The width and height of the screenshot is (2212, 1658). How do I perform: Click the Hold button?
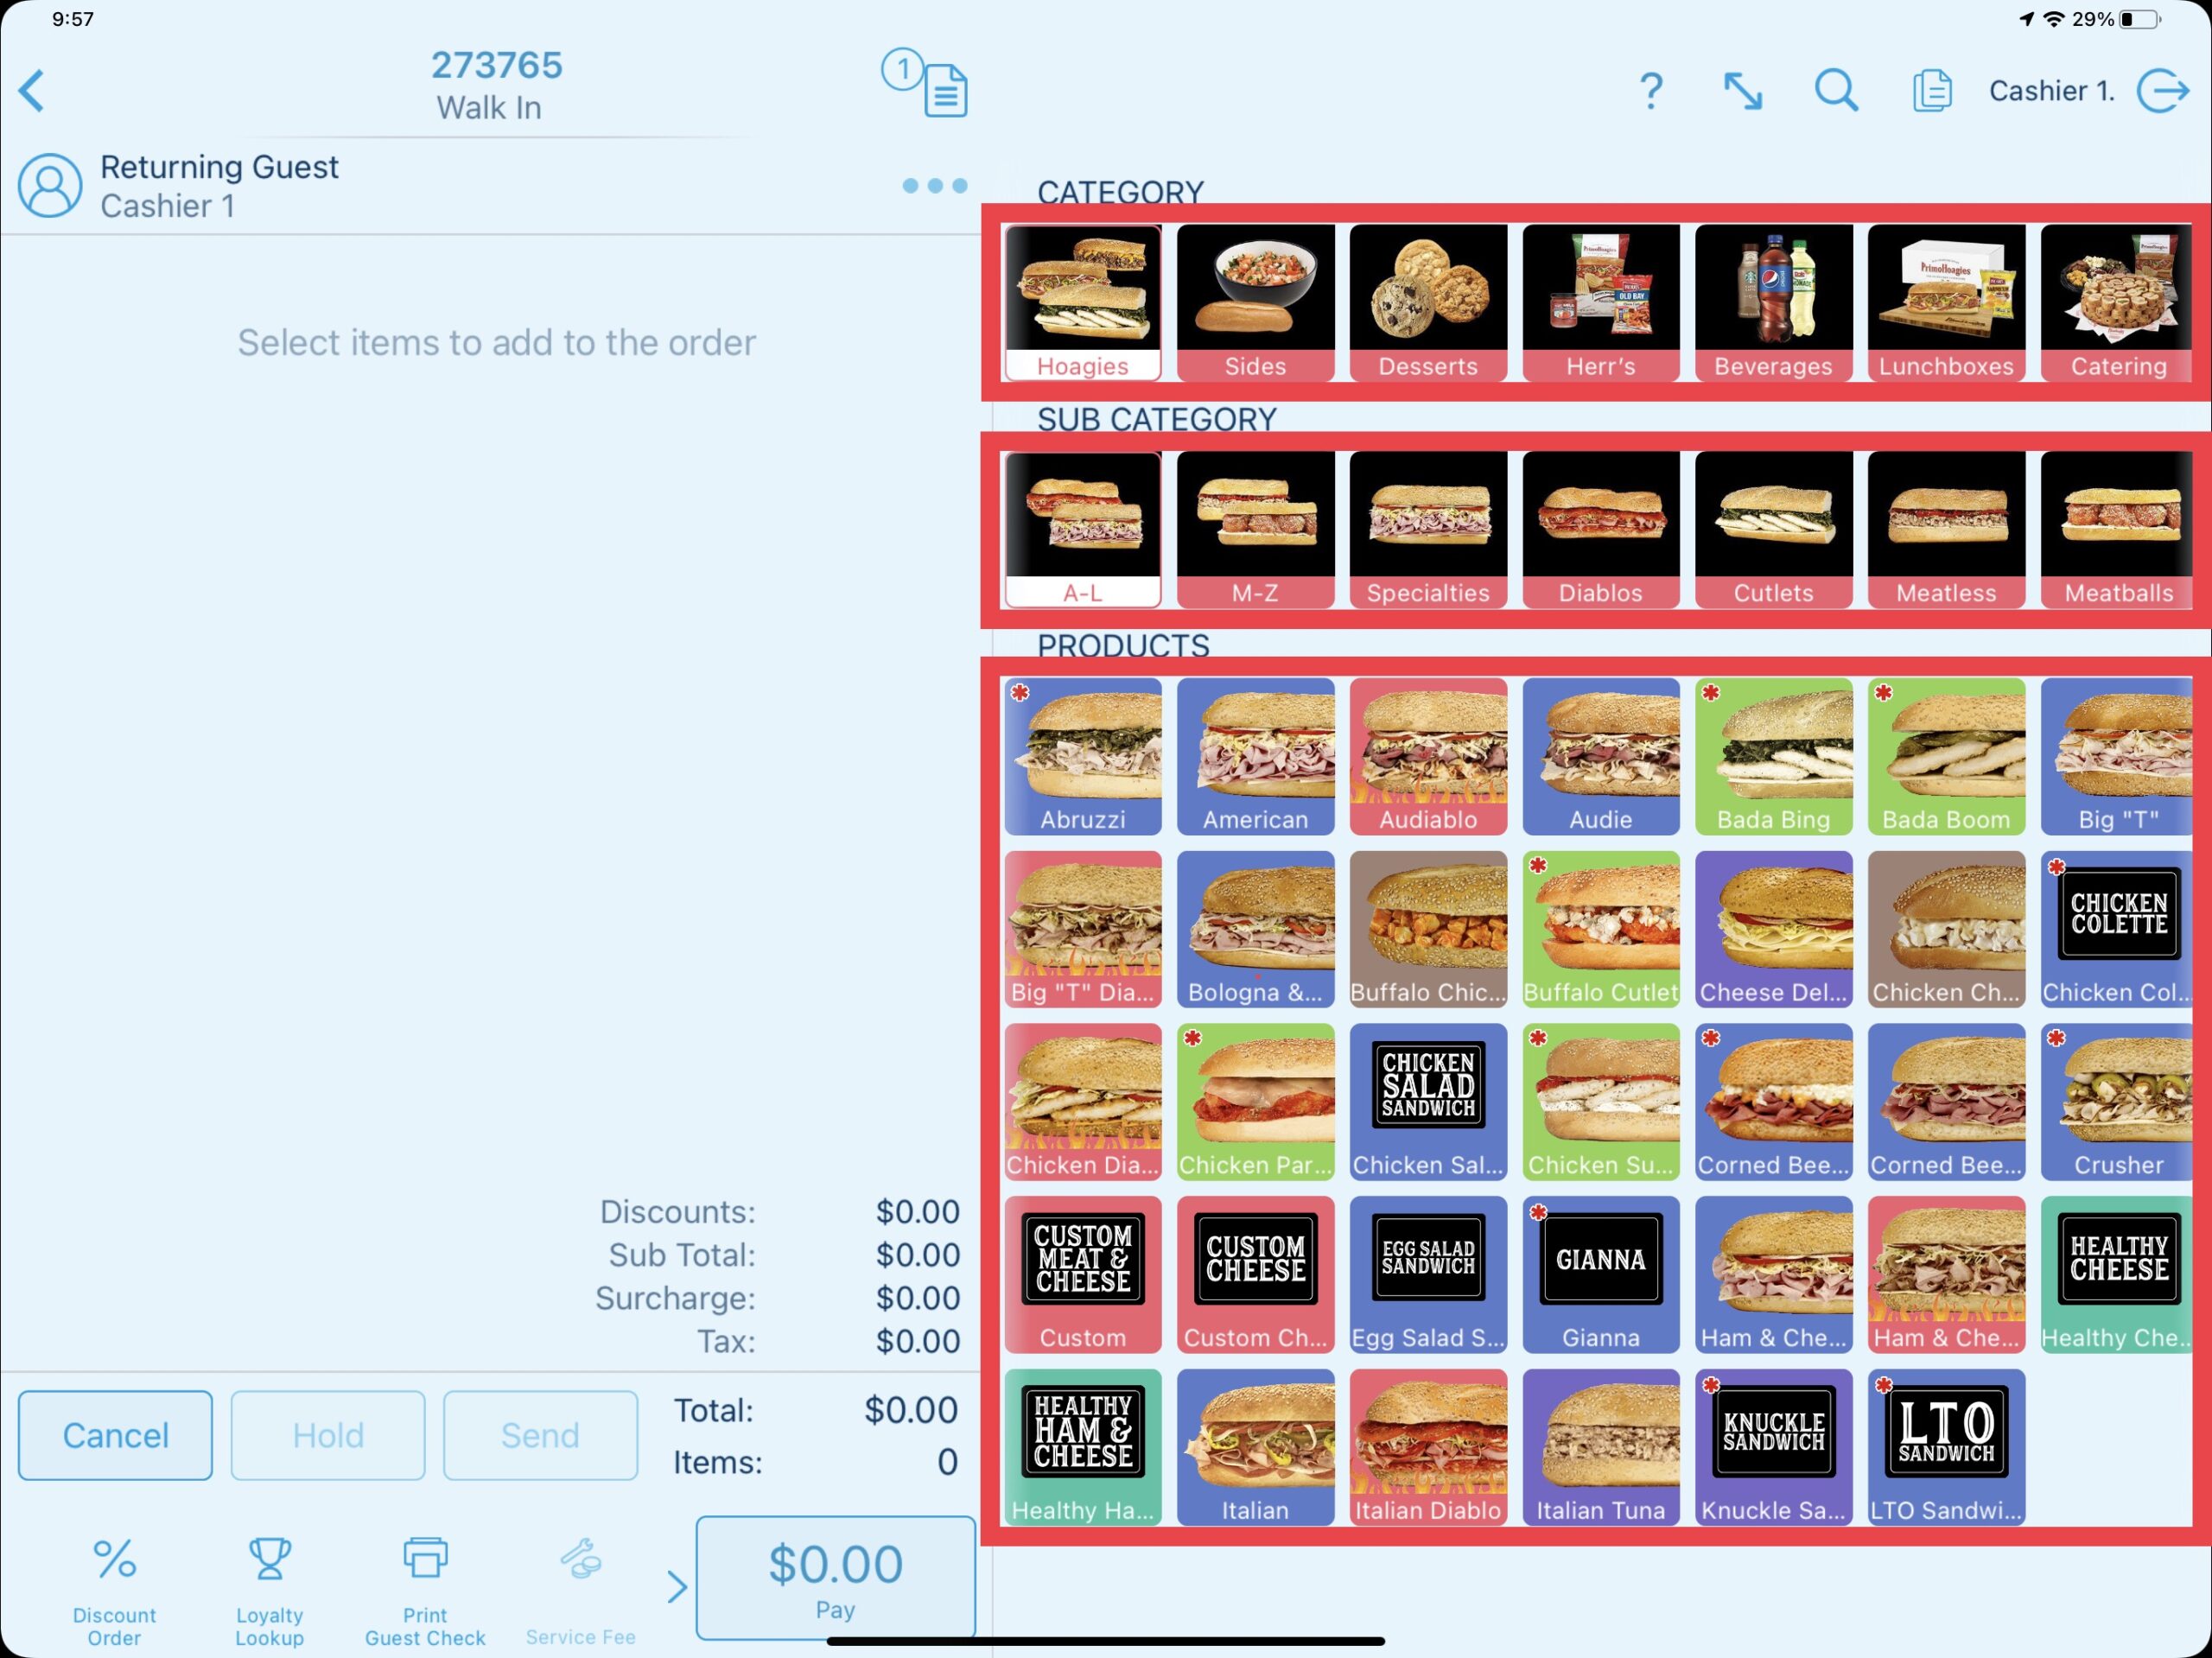(x=326, y=1435)
